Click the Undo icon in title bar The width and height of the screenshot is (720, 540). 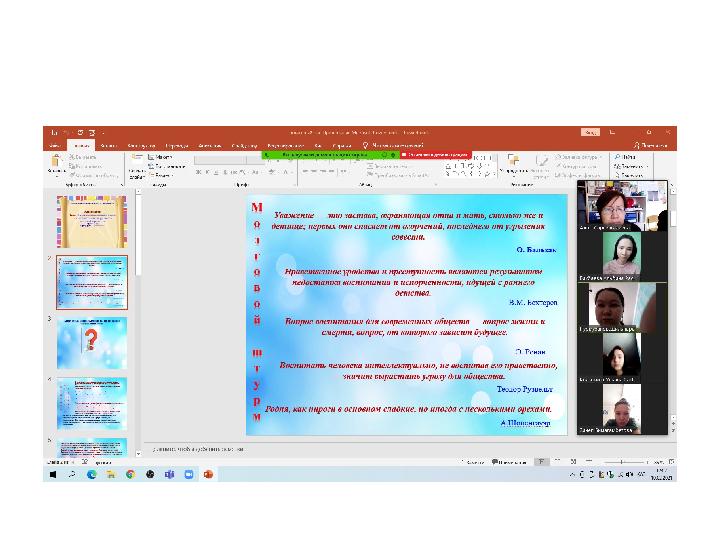[x=67, y=132]
